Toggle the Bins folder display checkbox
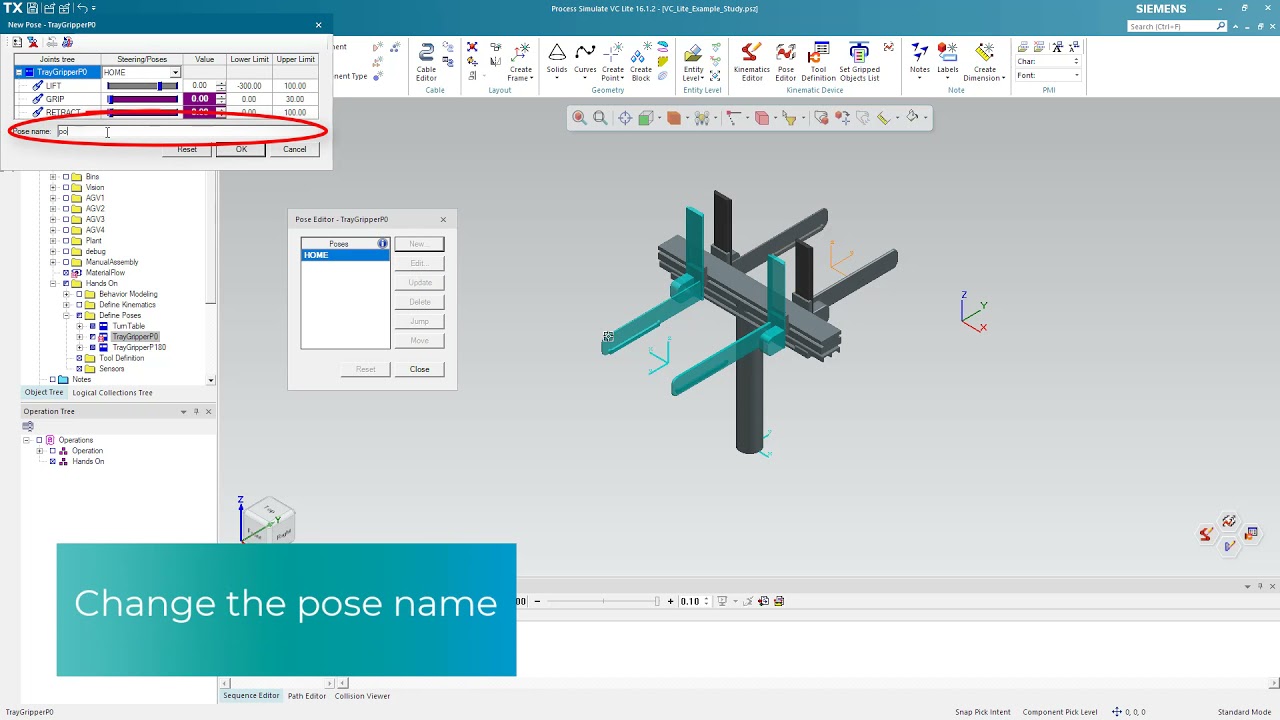The height and width of the screenshot is (720, 1280). click(66, 177)
